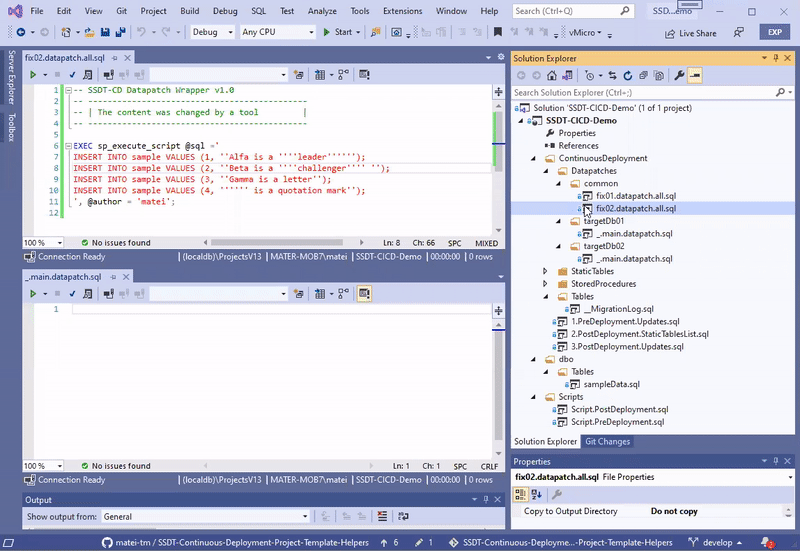Click the Visual Studio logo icon
Screen dimensions: 800x551
point(15,11)
